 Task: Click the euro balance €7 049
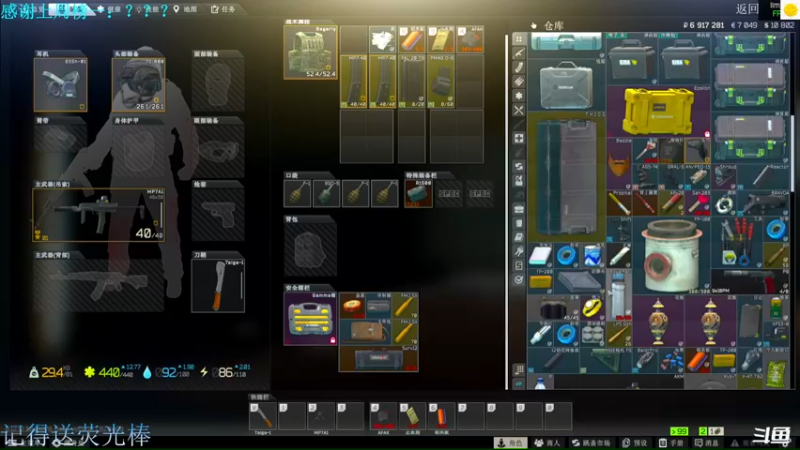(744, 25)
